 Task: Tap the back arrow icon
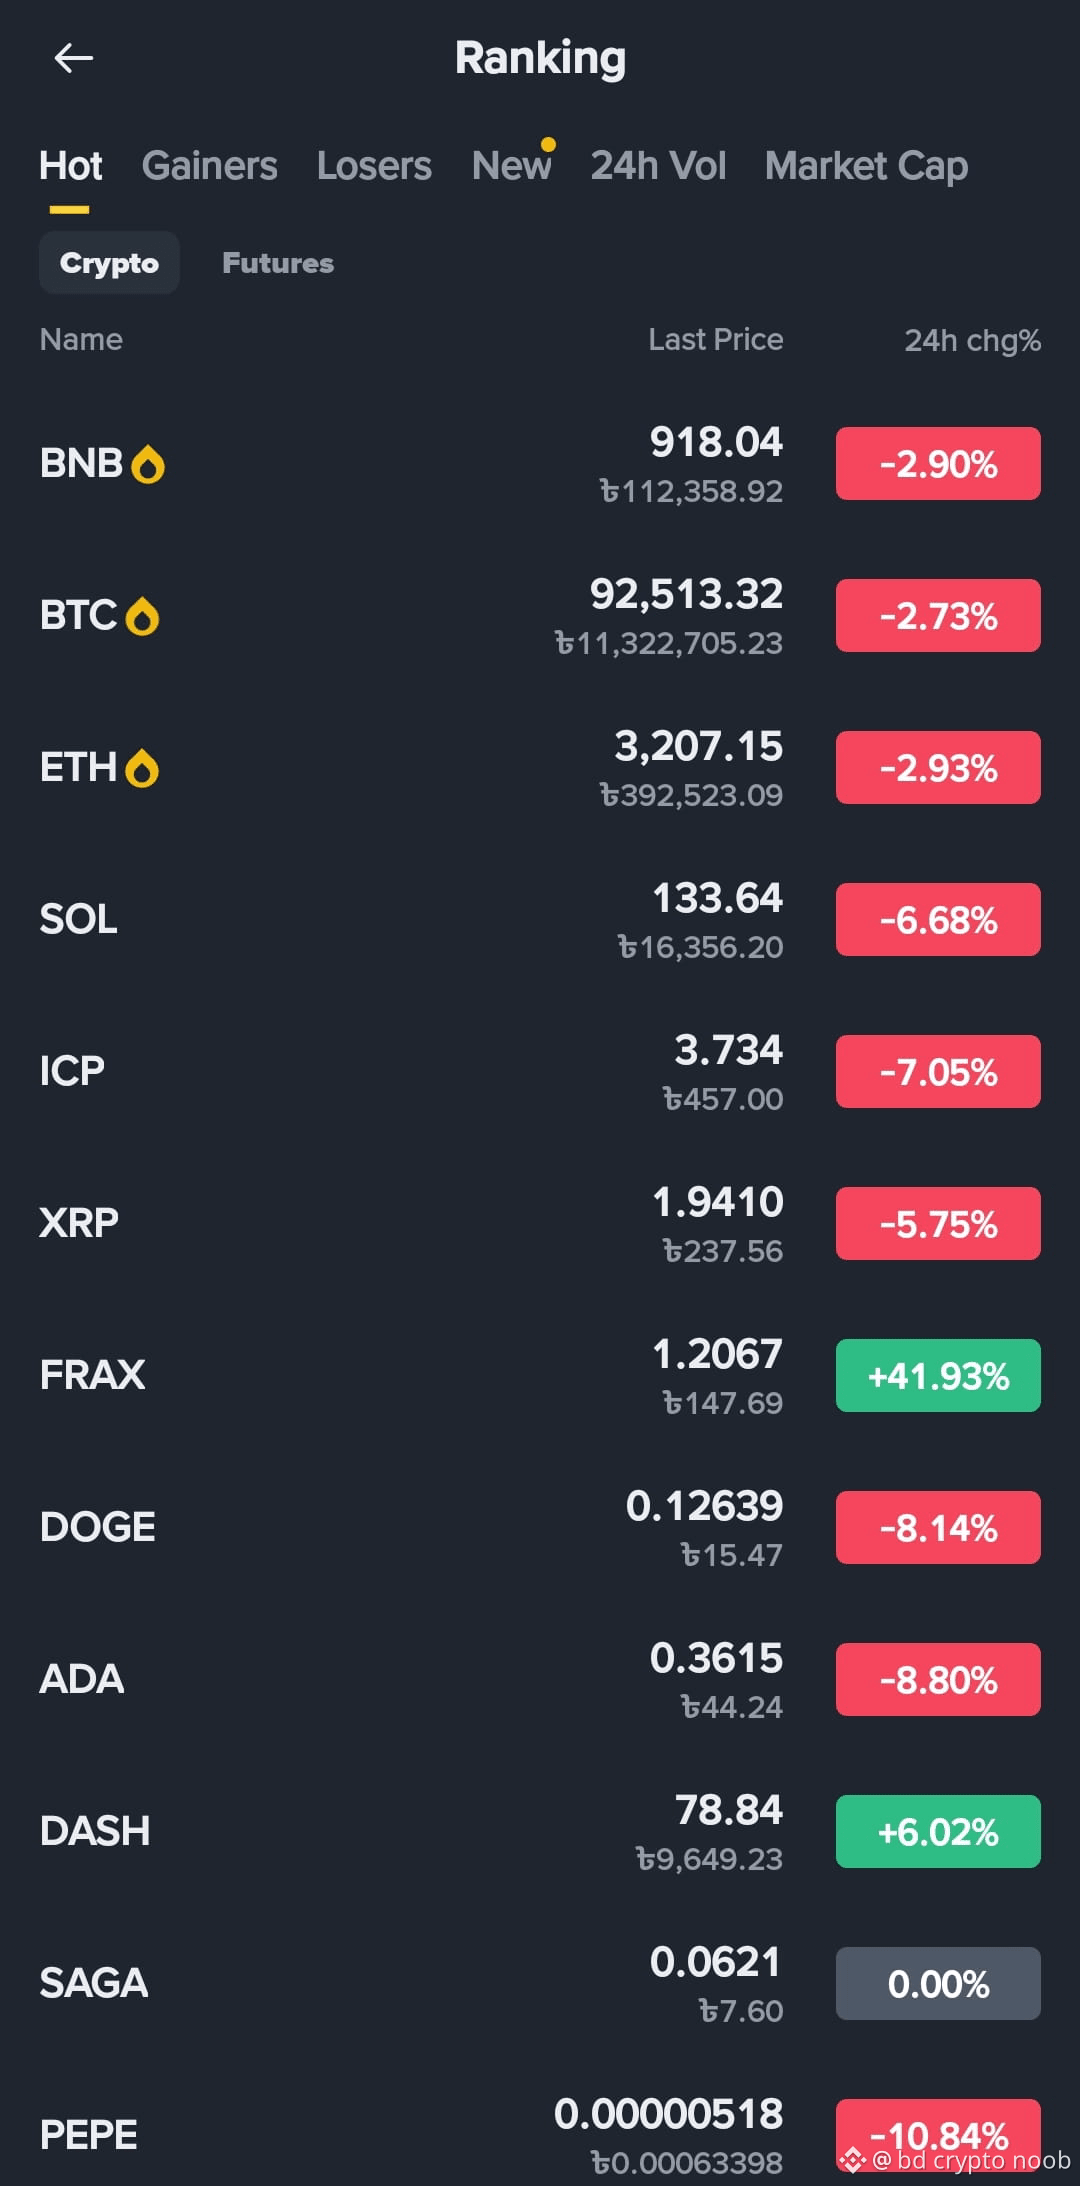click(x=73, y=58)
